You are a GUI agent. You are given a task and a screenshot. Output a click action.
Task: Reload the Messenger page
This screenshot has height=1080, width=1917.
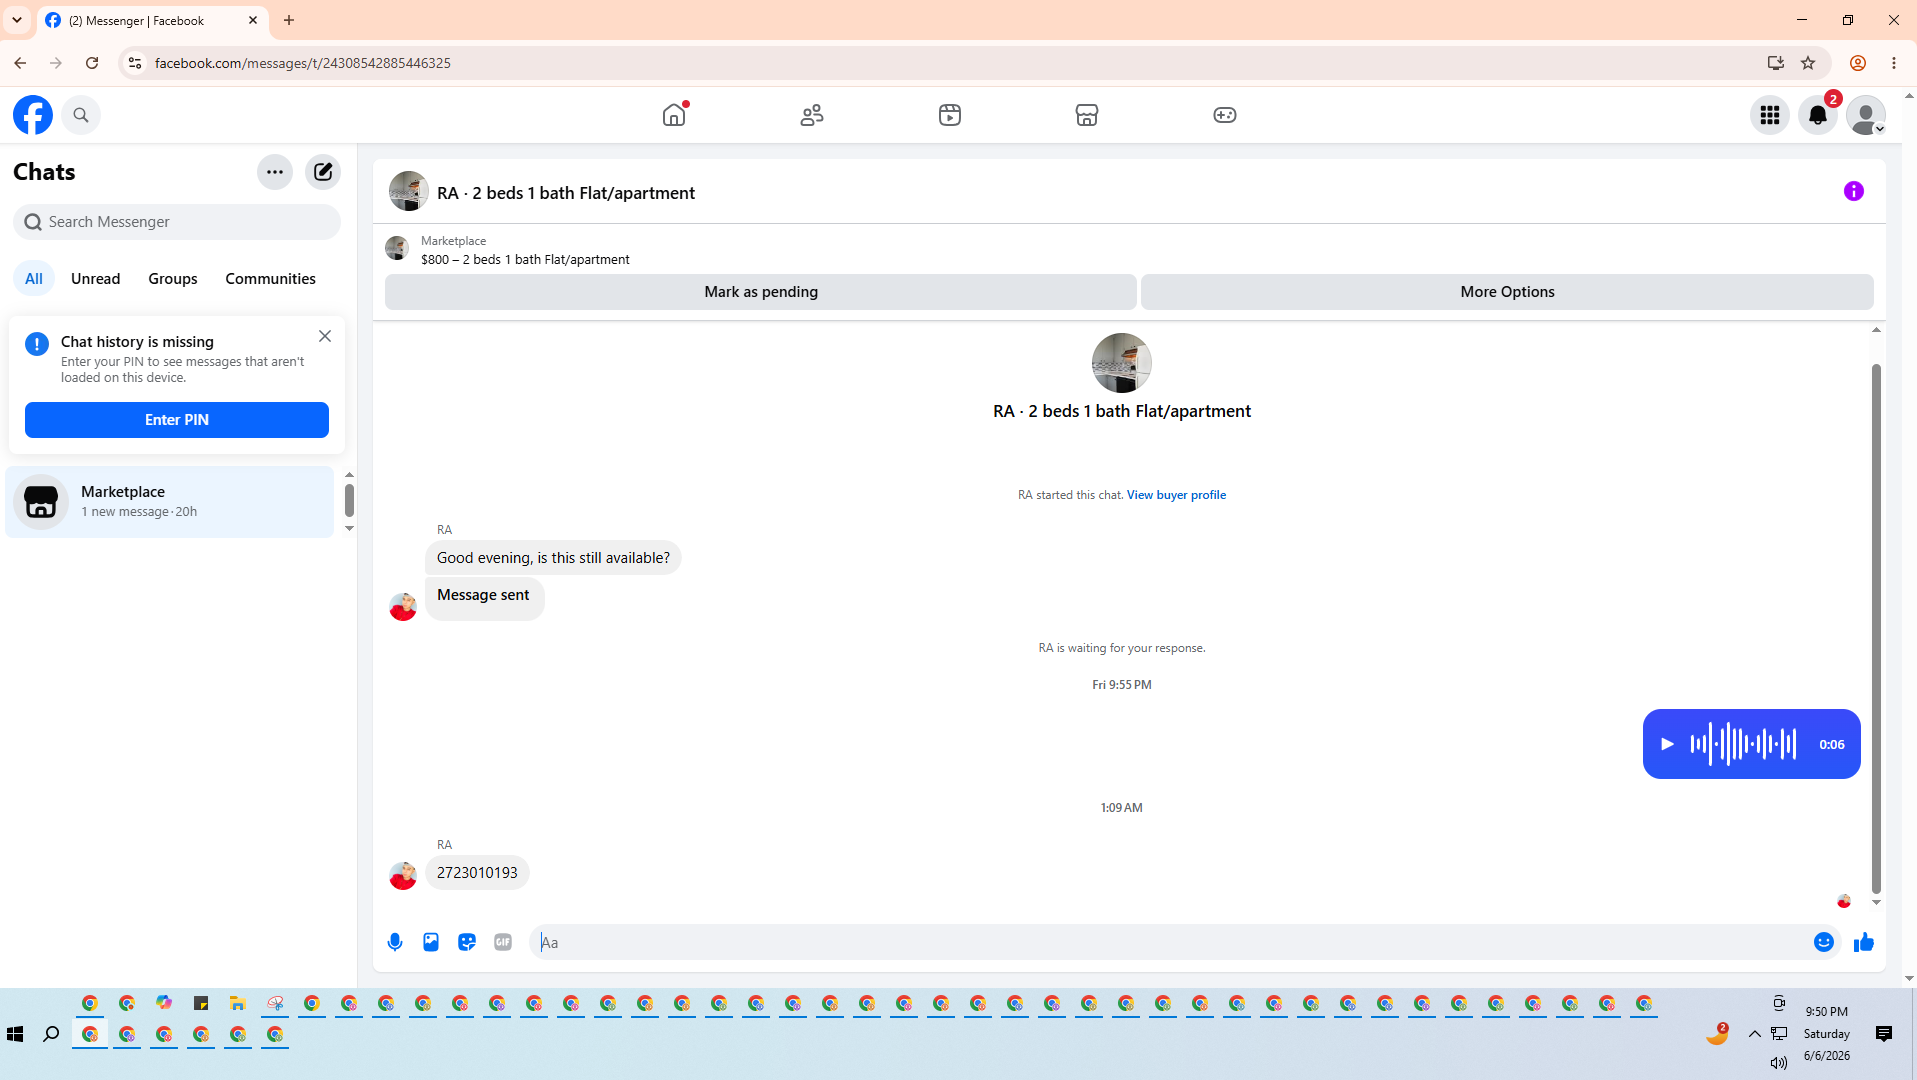pyautogui.click(x=92, y=63)
